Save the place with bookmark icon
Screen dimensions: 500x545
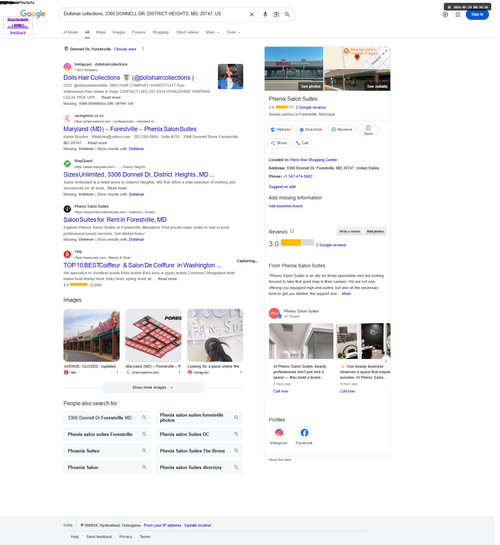pyautogui.click(x=368, y=130)
